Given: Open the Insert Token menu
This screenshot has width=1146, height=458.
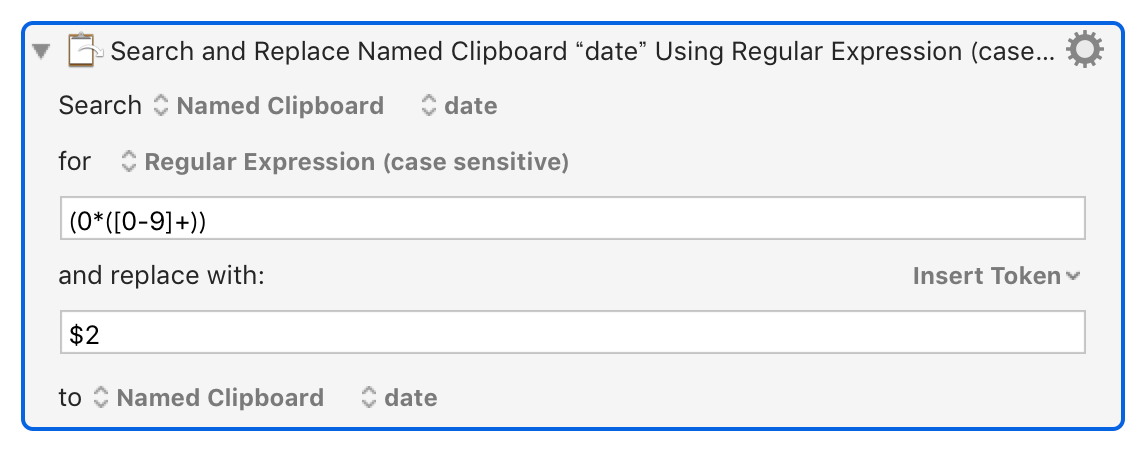Looking at the screenshot, I should [996, 276].
